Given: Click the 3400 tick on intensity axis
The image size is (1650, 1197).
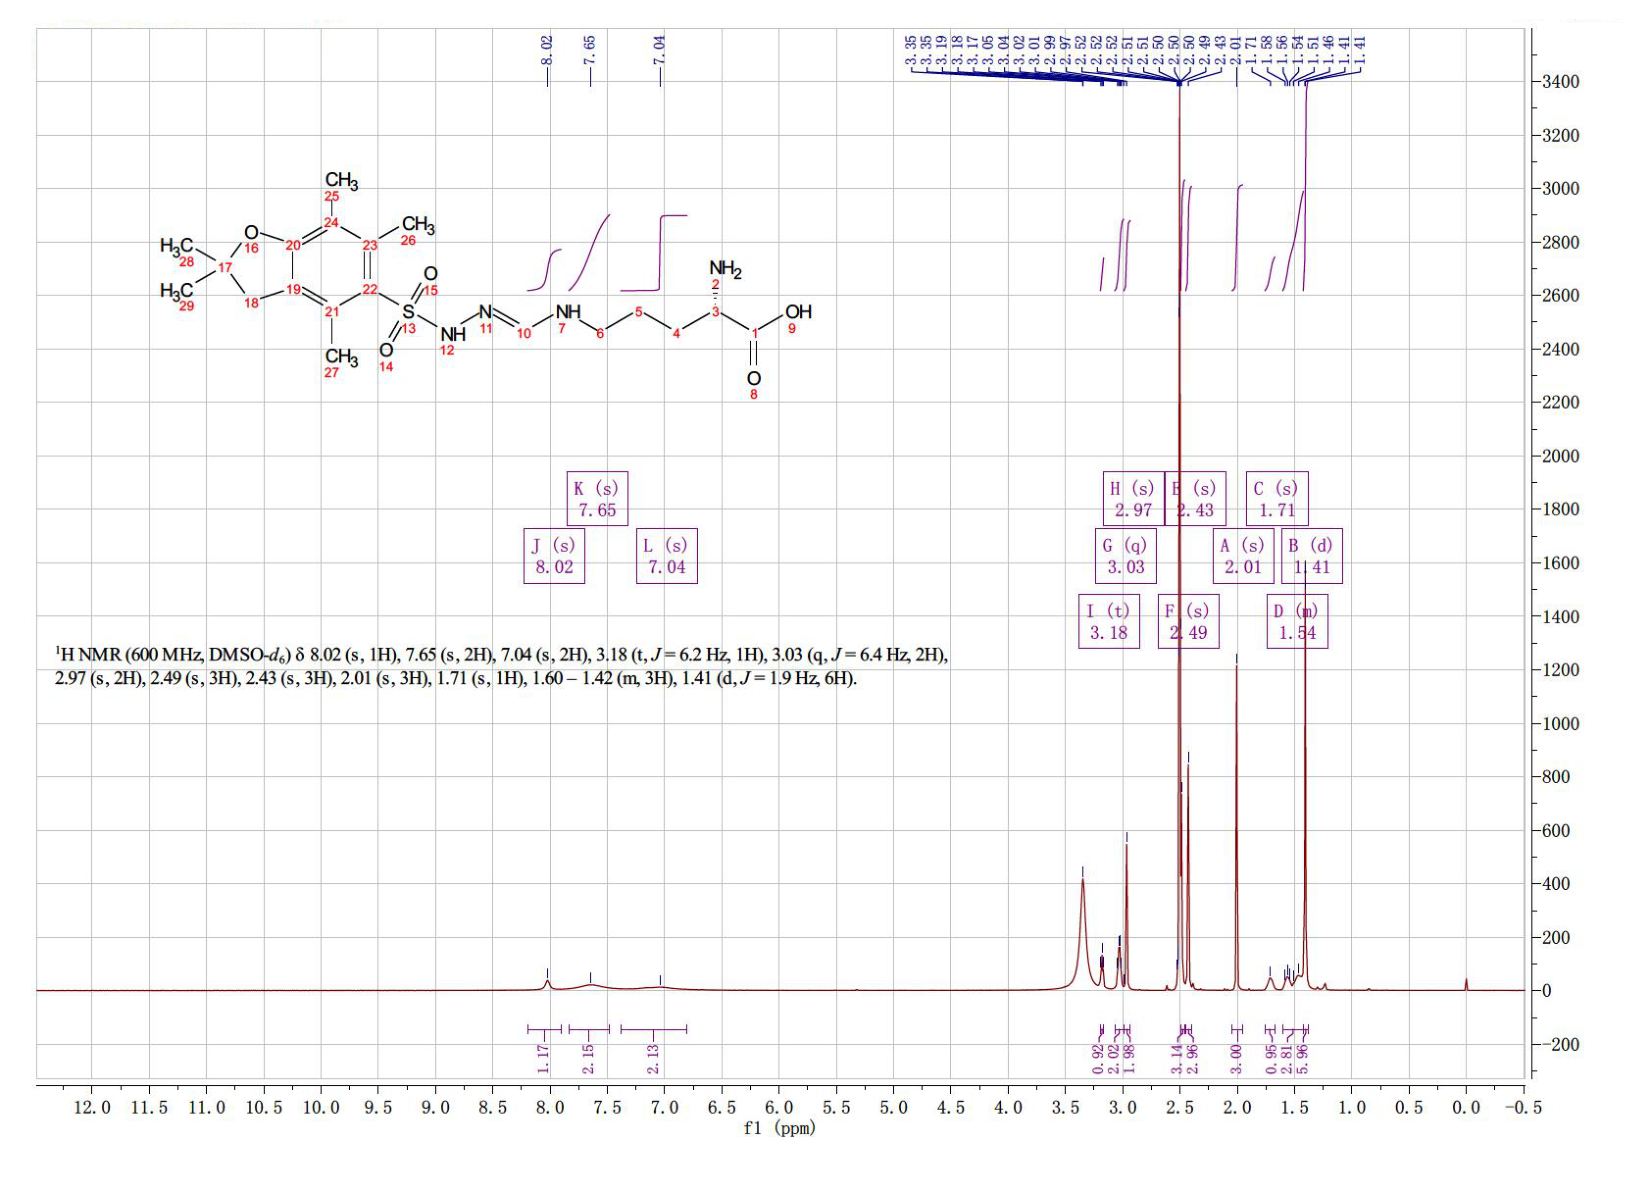Looking at the screenshot, I should [x=1560, y=82].
